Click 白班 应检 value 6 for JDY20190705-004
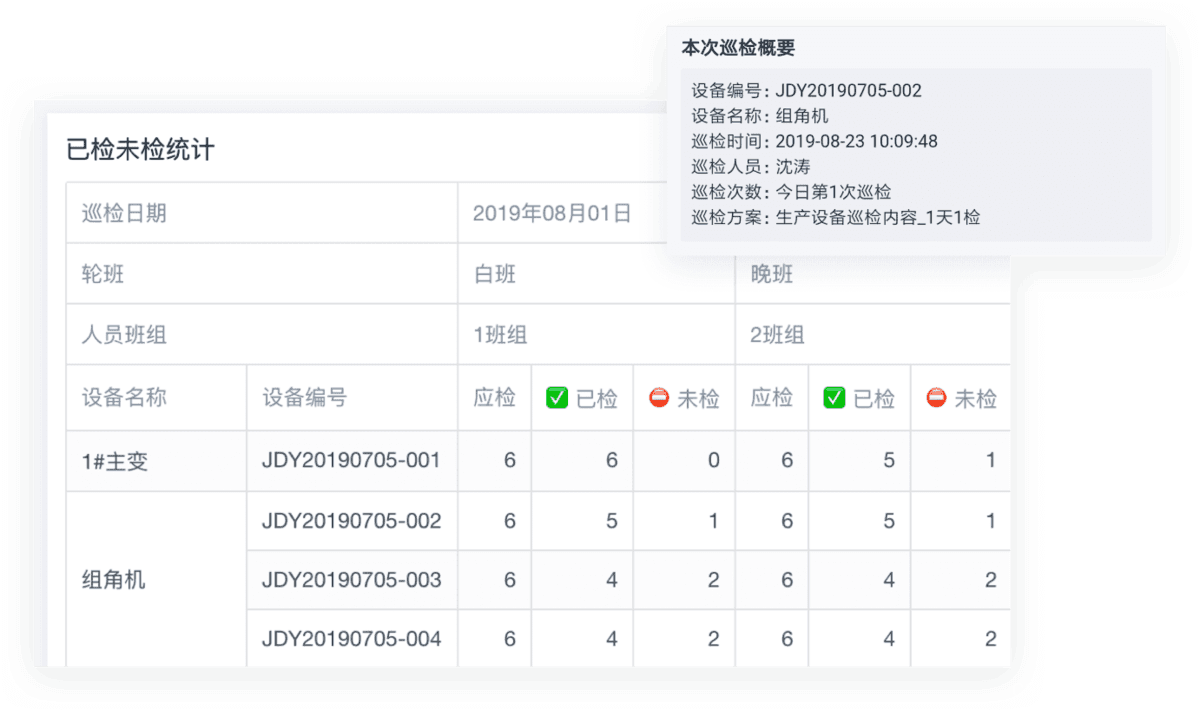 point(510,638)
